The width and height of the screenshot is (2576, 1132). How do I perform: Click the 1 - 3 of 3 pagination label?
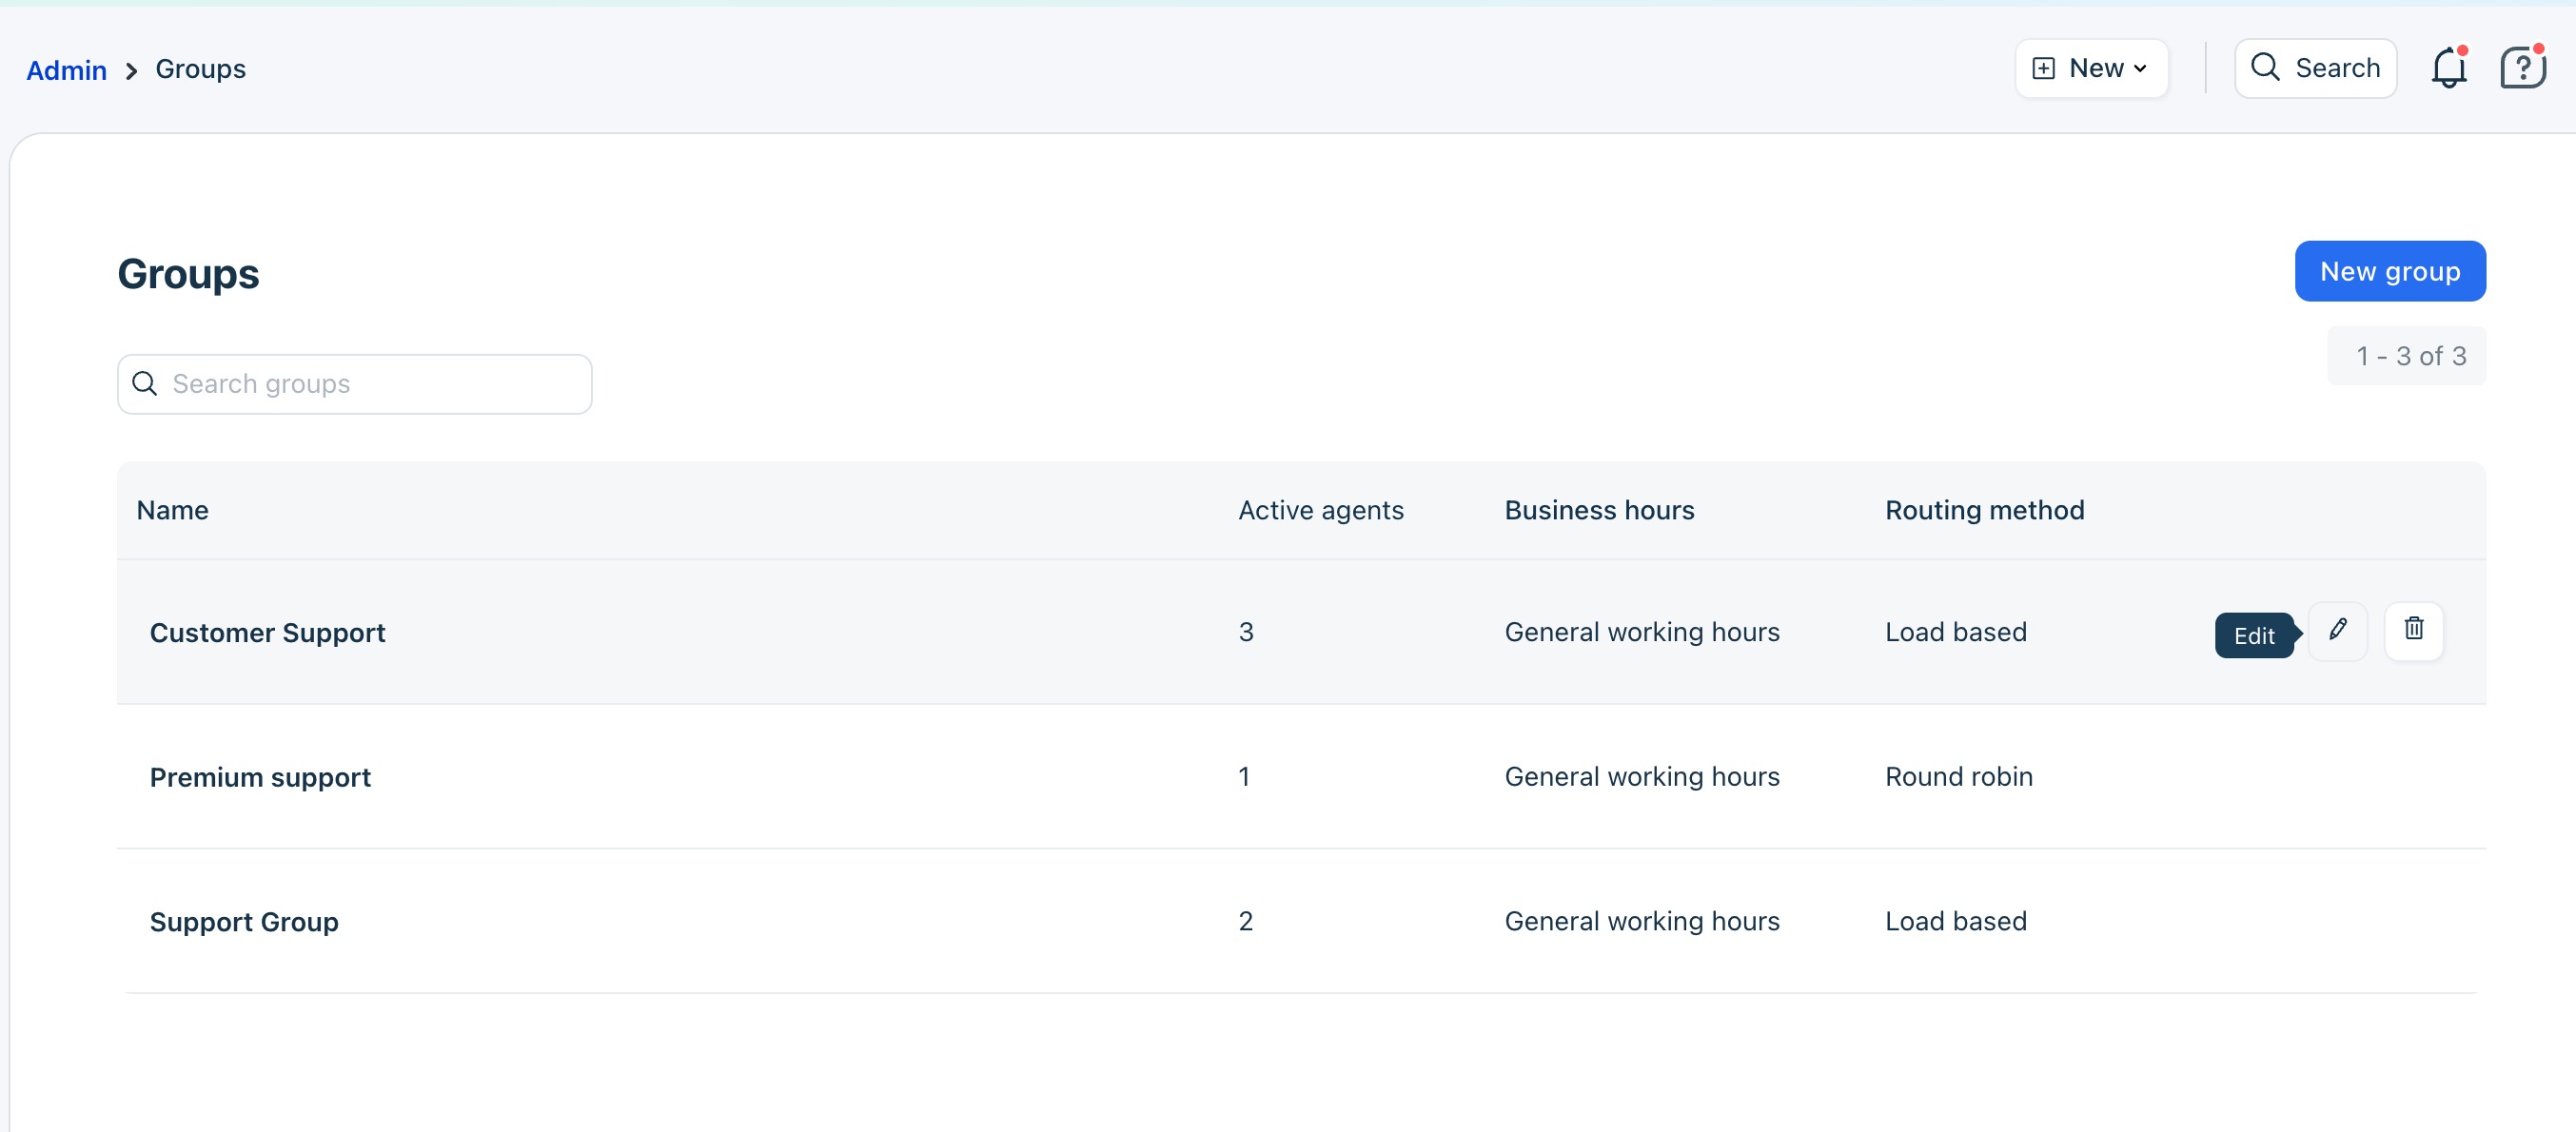click(x=2410, y=356)
